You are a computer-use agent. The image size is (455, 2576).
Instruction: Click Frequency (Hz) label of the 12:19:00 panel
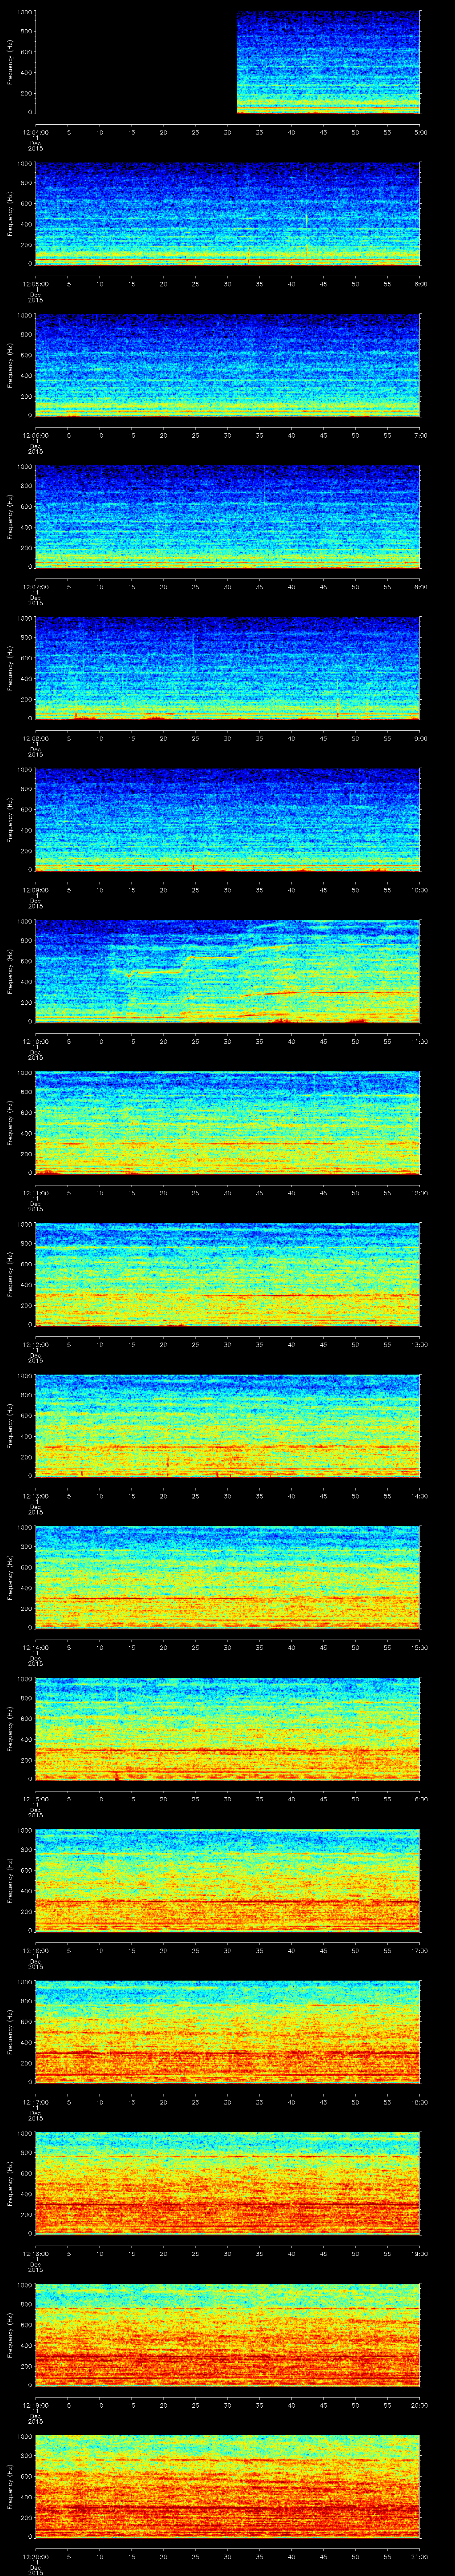[x=10, y=2335]
